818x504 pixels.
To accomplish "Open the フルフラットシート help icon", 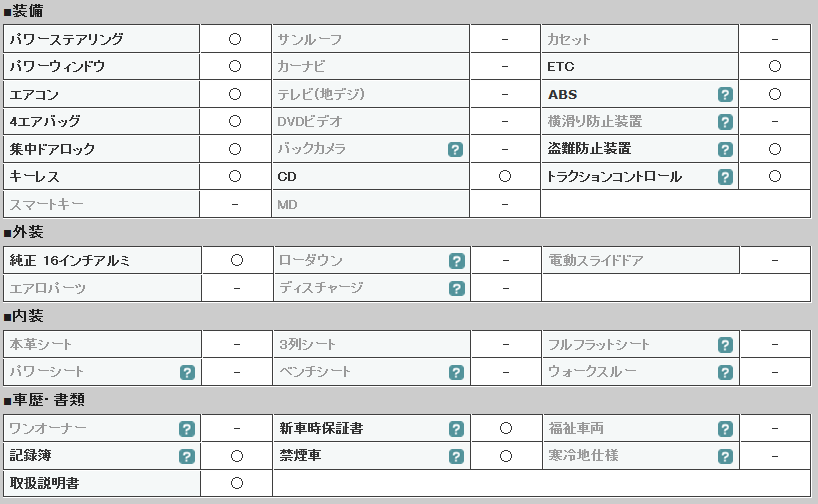I will (x=725, y=345).
